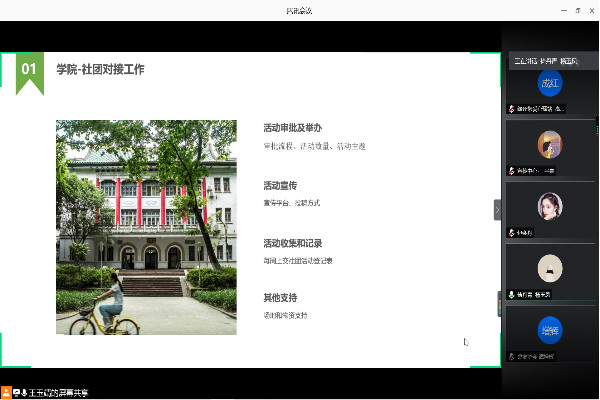Select the fourth participant's beige avatar
This screenshot has height=400, width=600.
[x=549, y=268]
